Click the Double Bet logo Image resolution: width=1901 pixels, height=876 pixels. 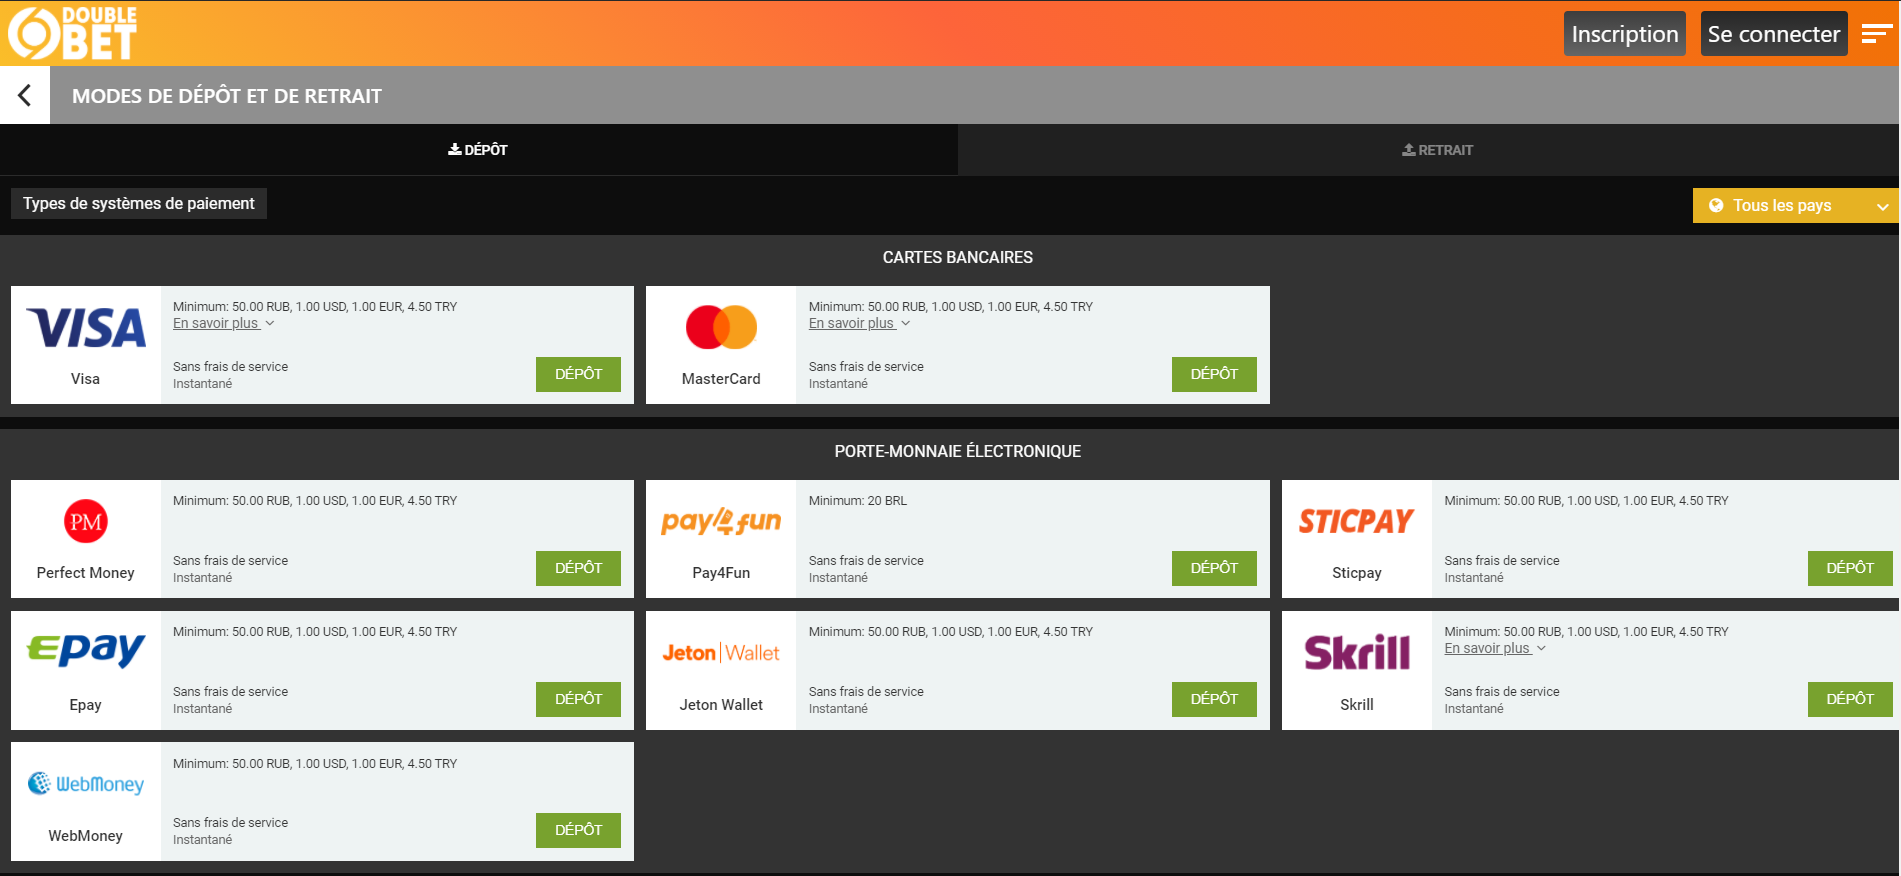[72, 33]
